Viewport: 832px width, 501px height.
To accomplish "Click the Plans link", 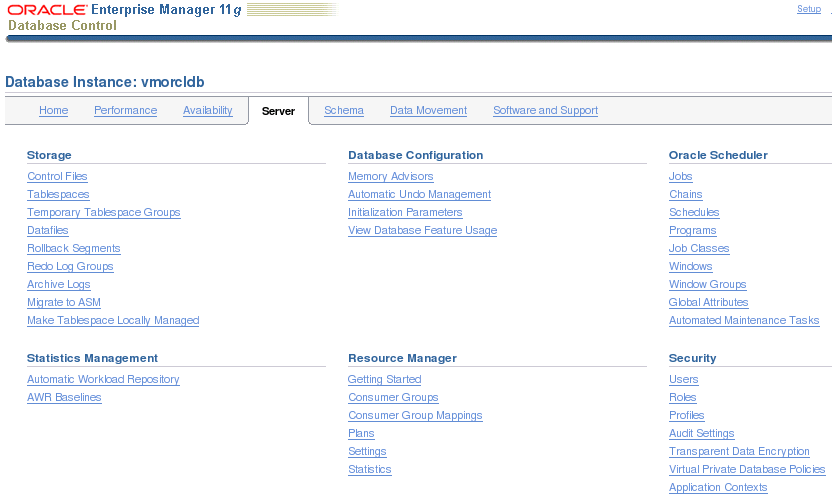I will pyautogui.click(x=361, y=434).
